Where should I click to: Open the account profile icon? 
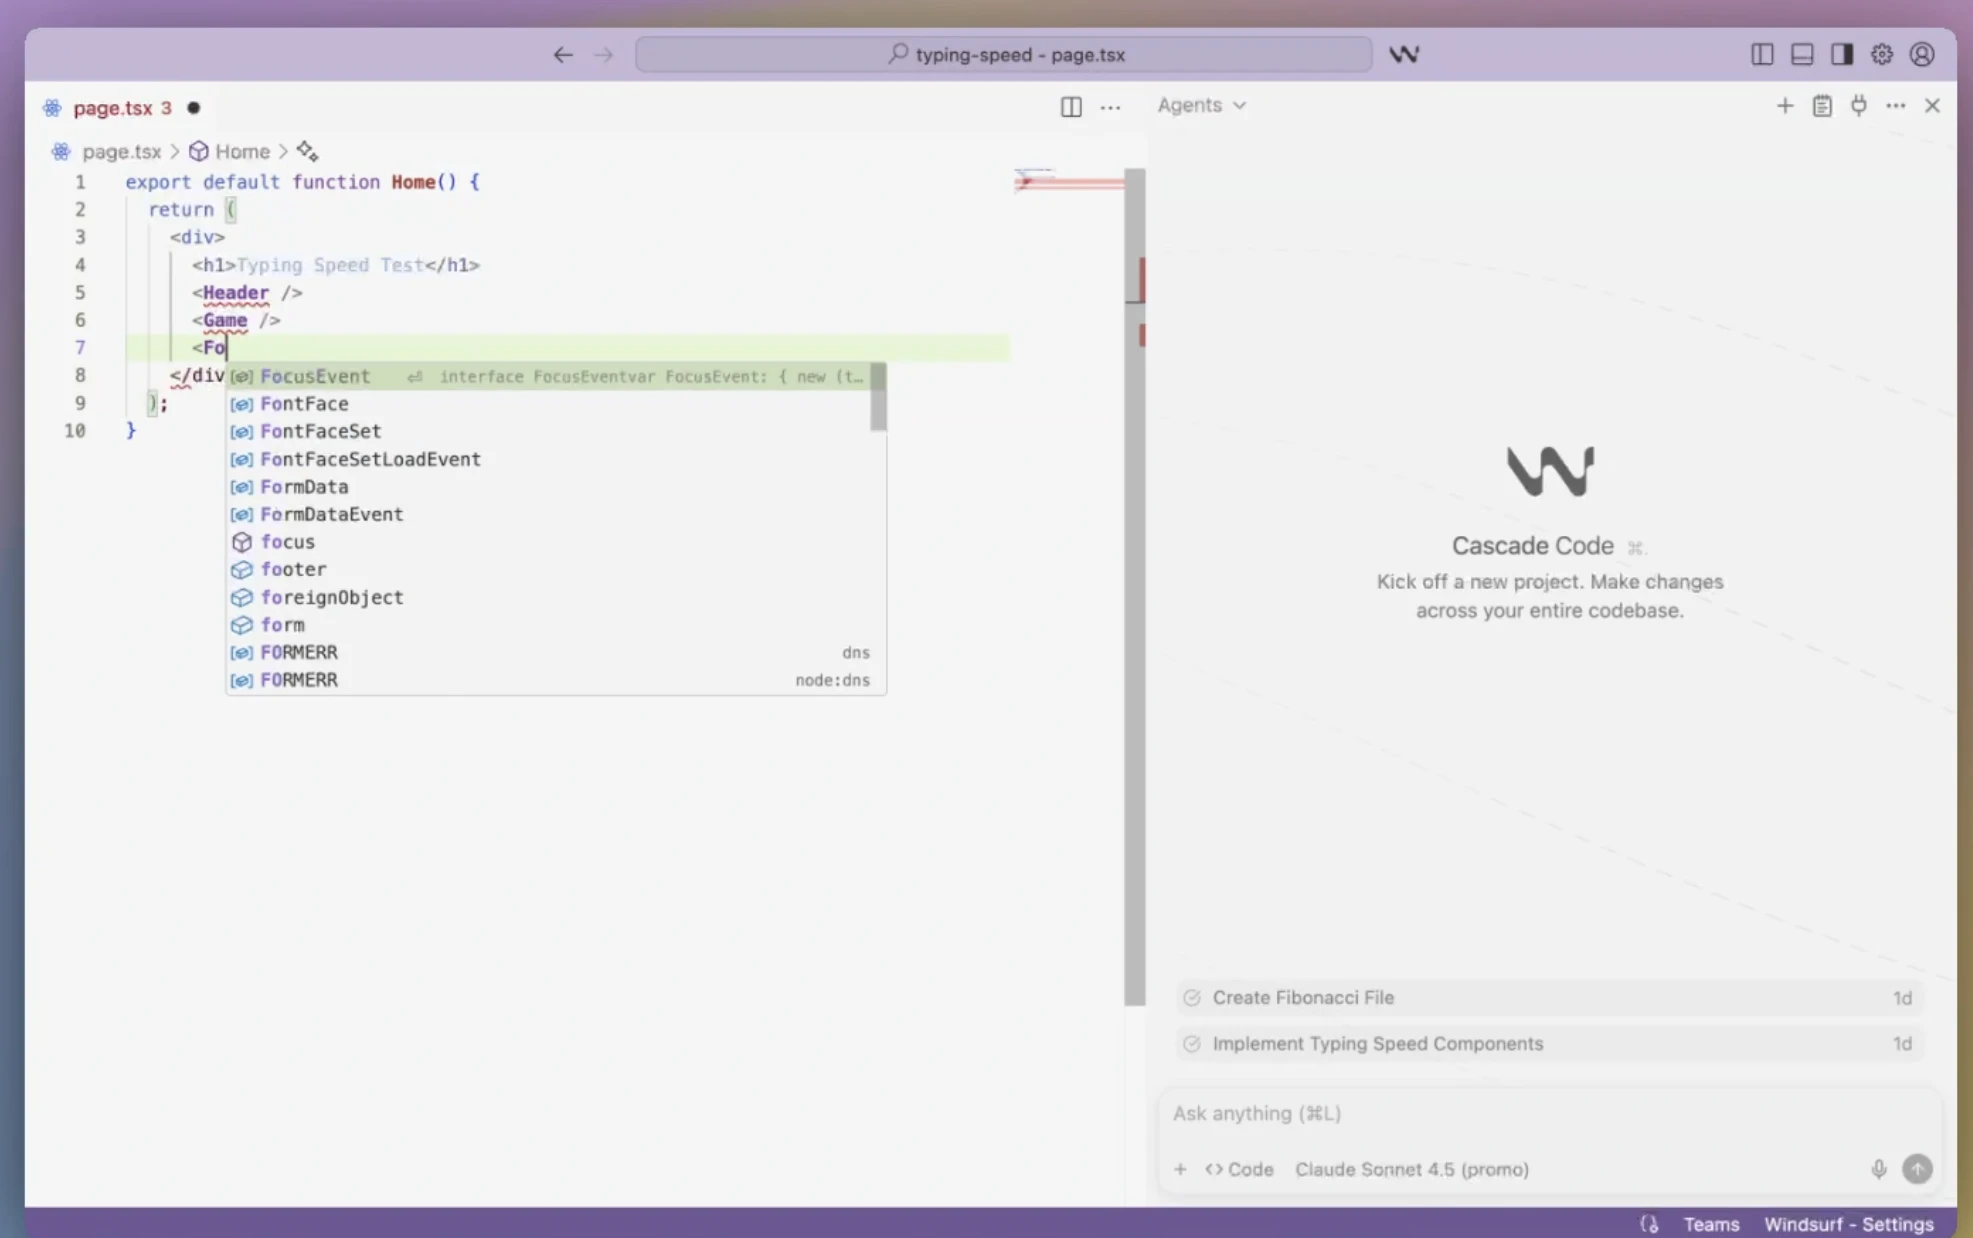point(1922,55)
